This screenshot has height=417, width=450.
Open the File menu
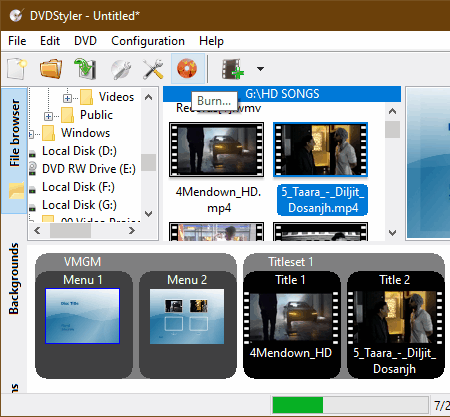coord(17,41)
